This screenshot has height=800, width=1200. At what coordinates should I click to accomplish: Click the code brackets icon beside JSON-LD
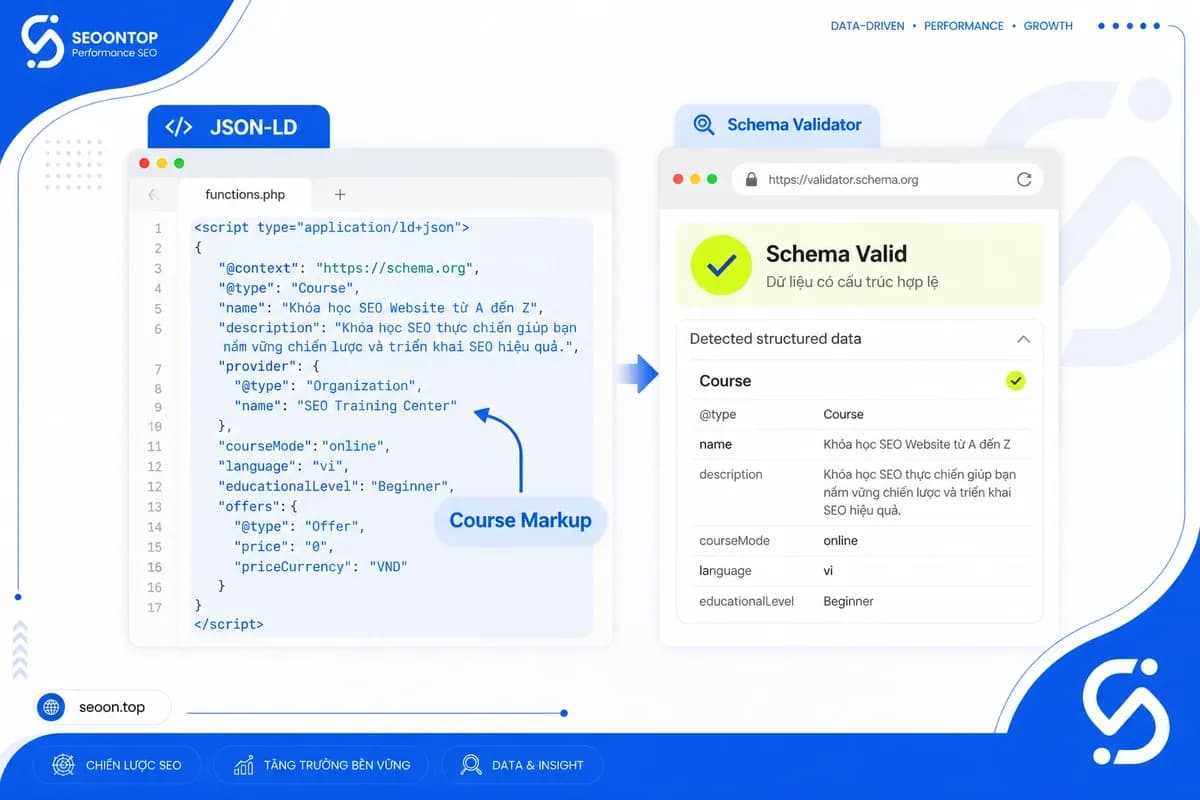179,127
